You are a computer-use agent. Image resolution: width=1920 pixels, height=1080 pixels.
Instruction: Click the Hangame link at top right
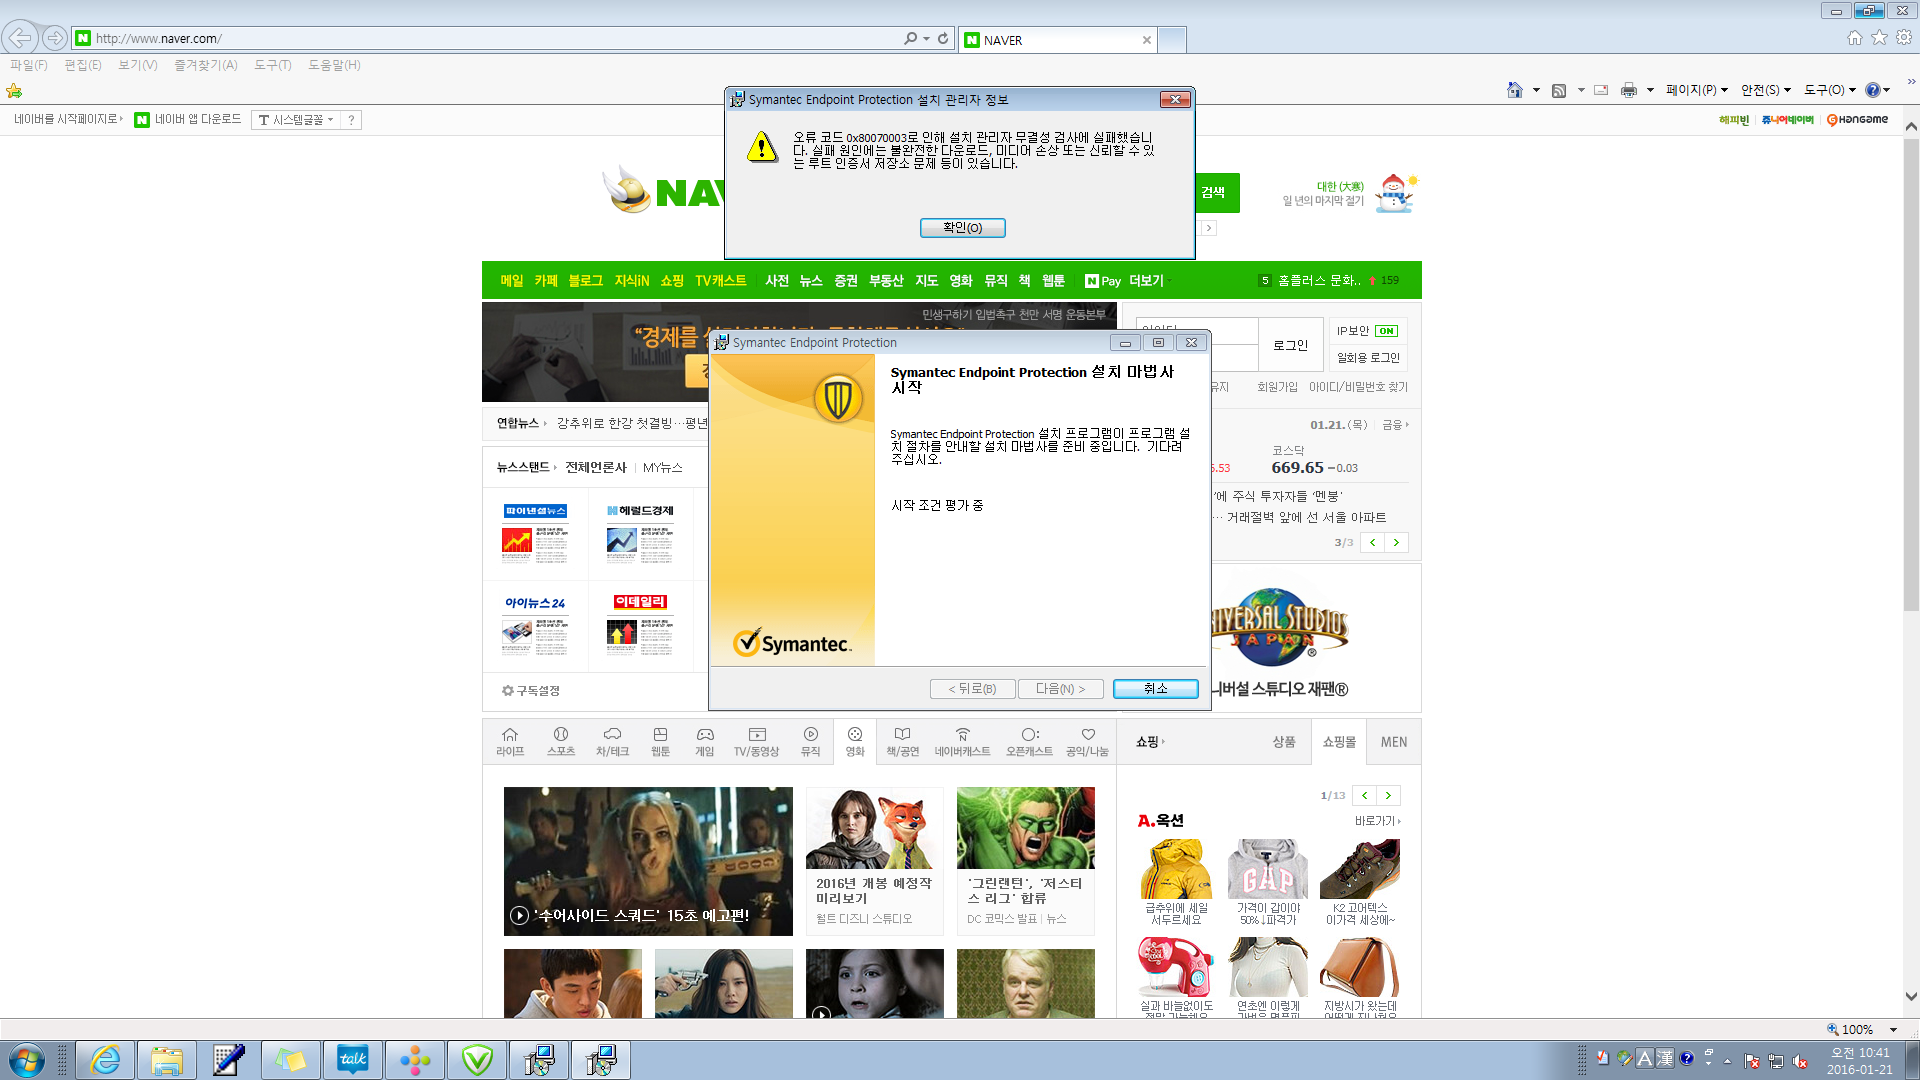coord(1857,119)
